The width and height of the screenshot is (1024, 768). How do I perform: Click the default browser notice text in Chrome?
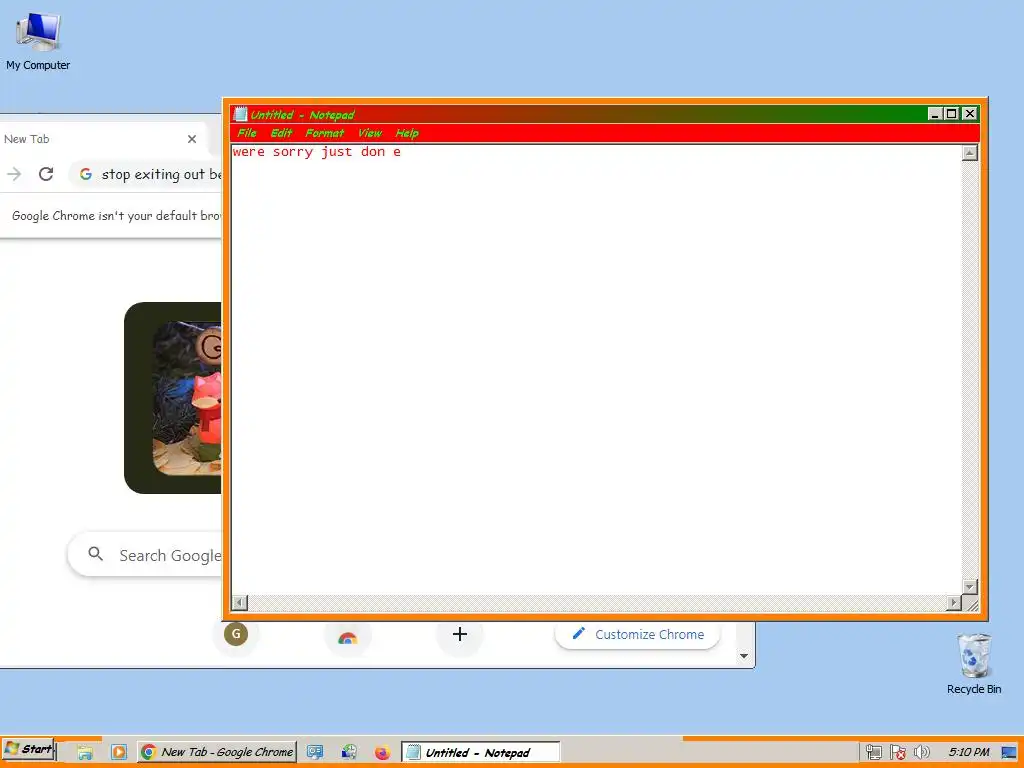(x=117, y=216)
